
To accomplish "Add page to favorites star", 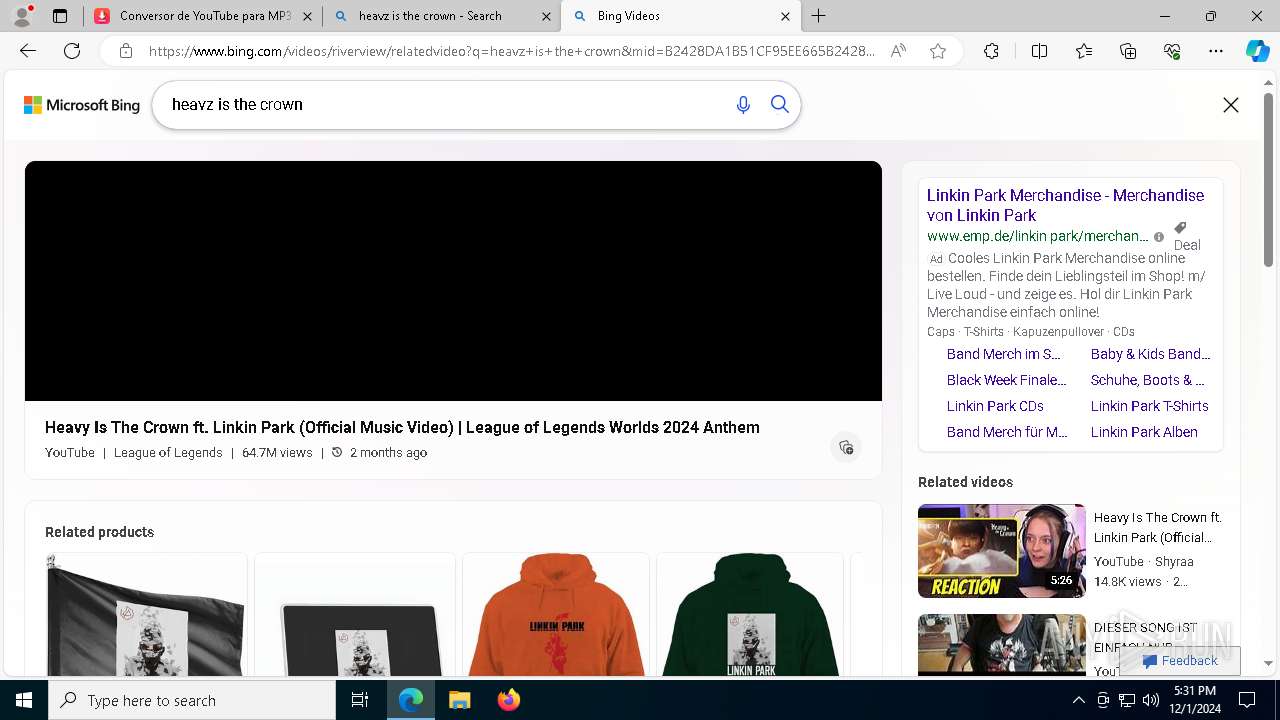I will click(x=938, y=51).
